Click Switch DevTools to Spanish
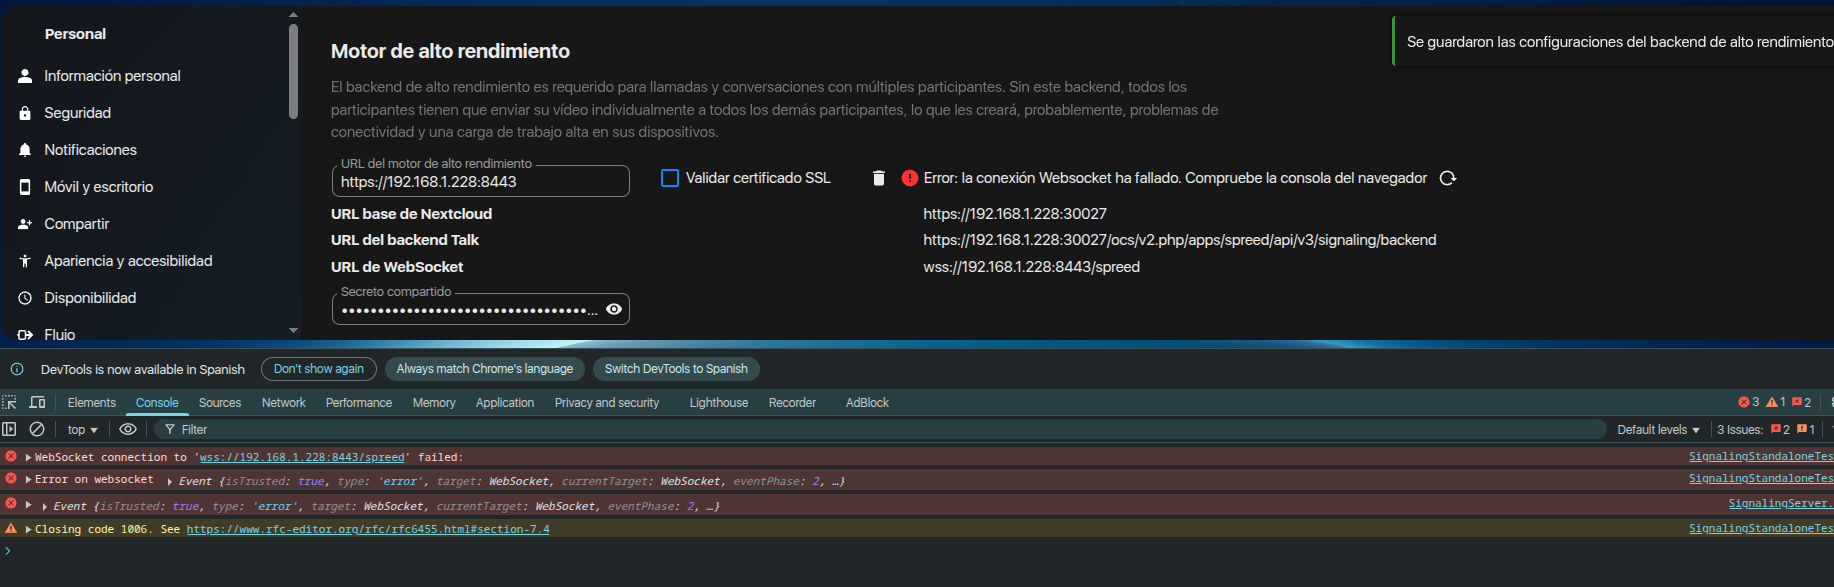Image resolution: width=1834 pixels, height=587 pixels. click(676, 369)
